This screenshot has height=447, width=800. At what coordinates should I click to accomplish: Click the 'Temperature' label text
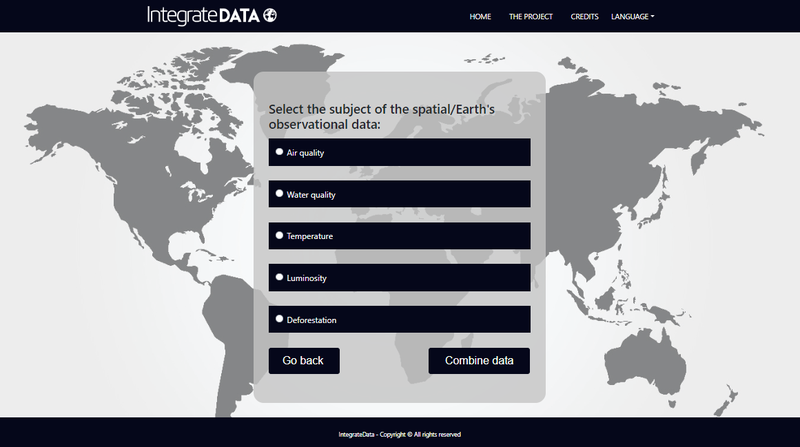[x=310, y=236]
